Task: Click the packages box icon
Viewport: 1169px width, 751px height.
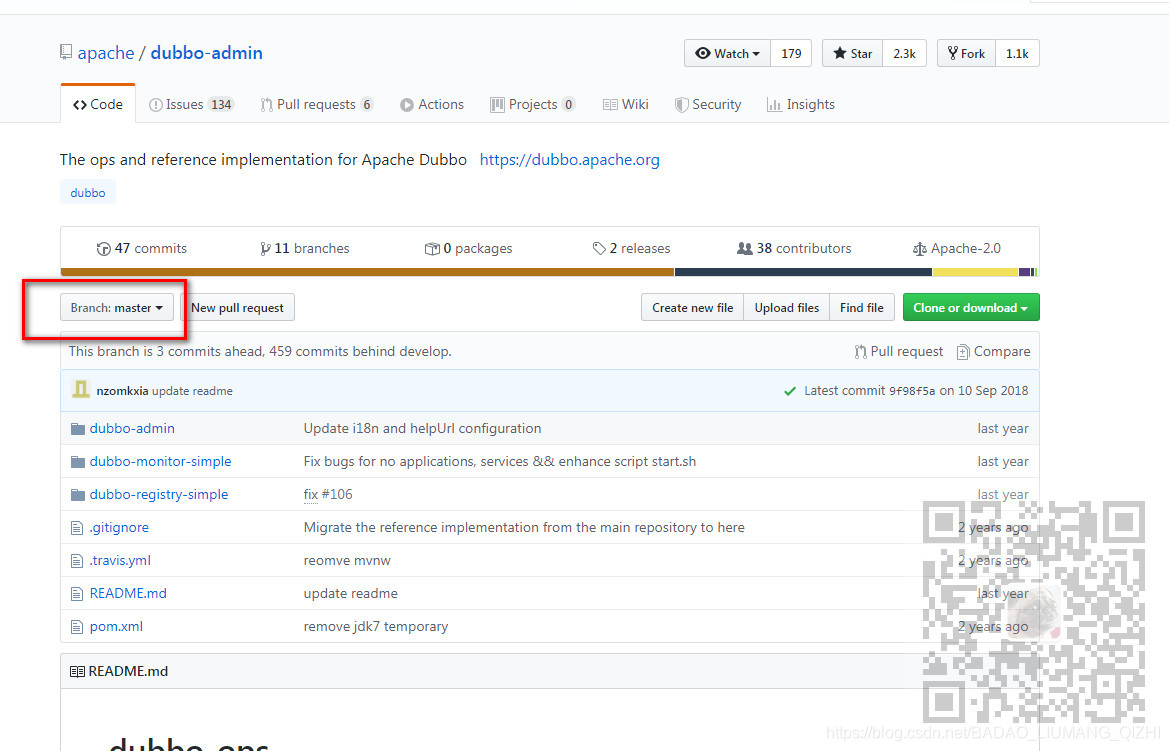Action: click(432, 249)
